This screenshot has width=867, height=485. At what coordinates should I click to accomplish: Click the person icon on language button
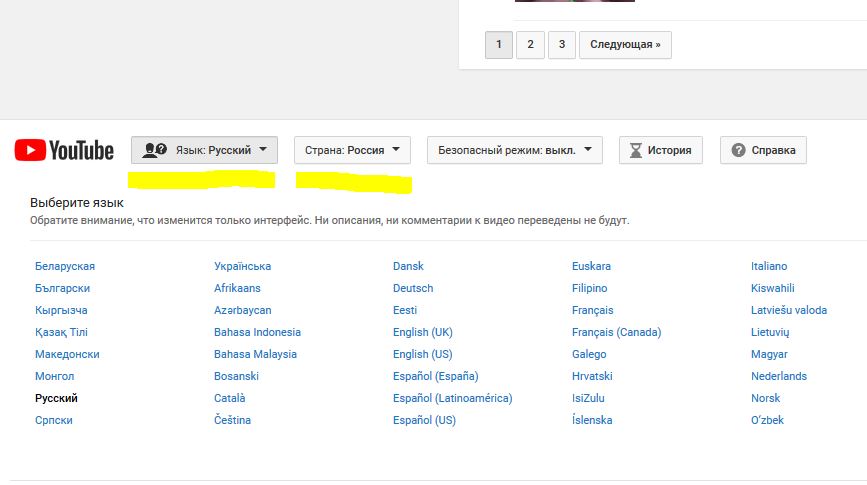coord(154,151)
